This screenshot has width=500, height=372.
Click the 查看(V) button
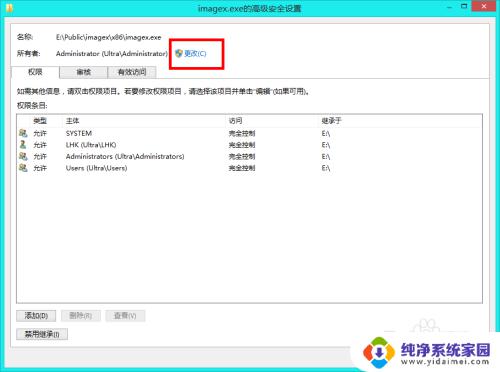(125, 316)
